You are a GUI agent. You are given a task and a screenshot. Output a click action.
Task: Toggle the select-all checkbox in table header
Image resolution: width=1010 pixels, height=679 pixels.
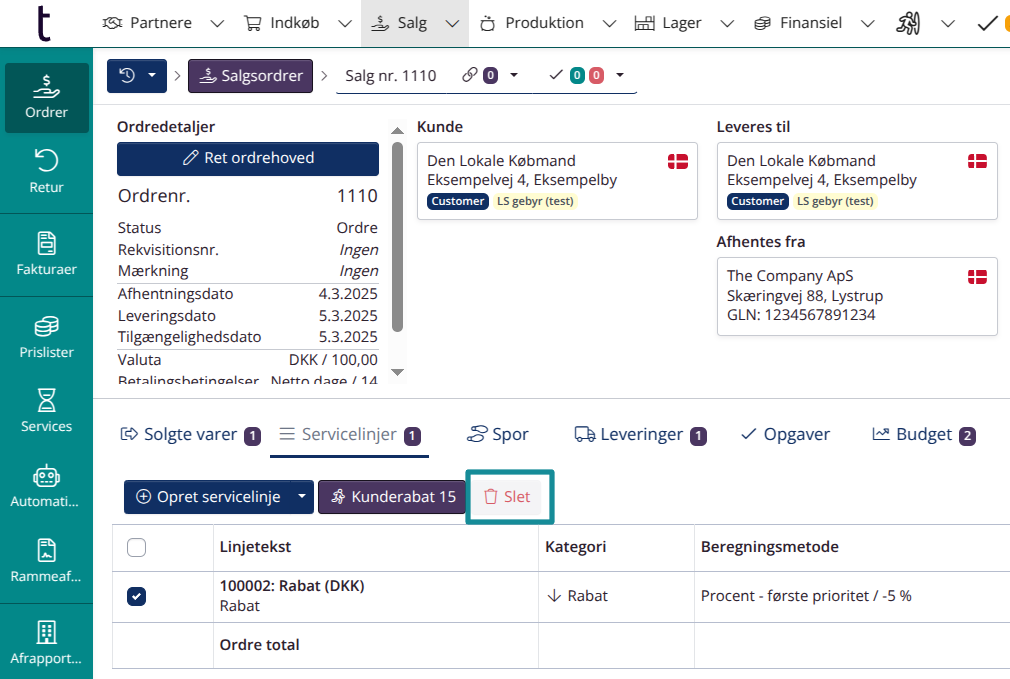(x=137, y=547)
